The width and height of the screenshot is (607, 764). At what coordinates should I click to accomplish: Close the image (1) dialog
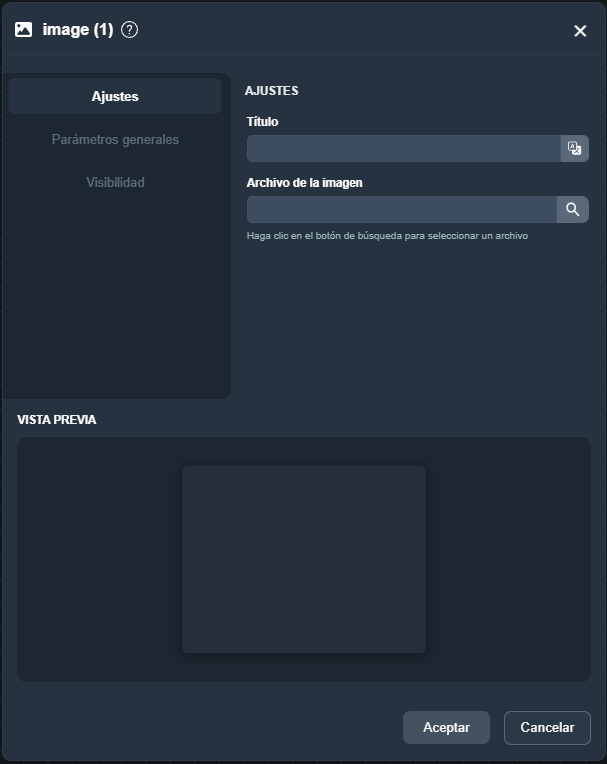point(580,31)
